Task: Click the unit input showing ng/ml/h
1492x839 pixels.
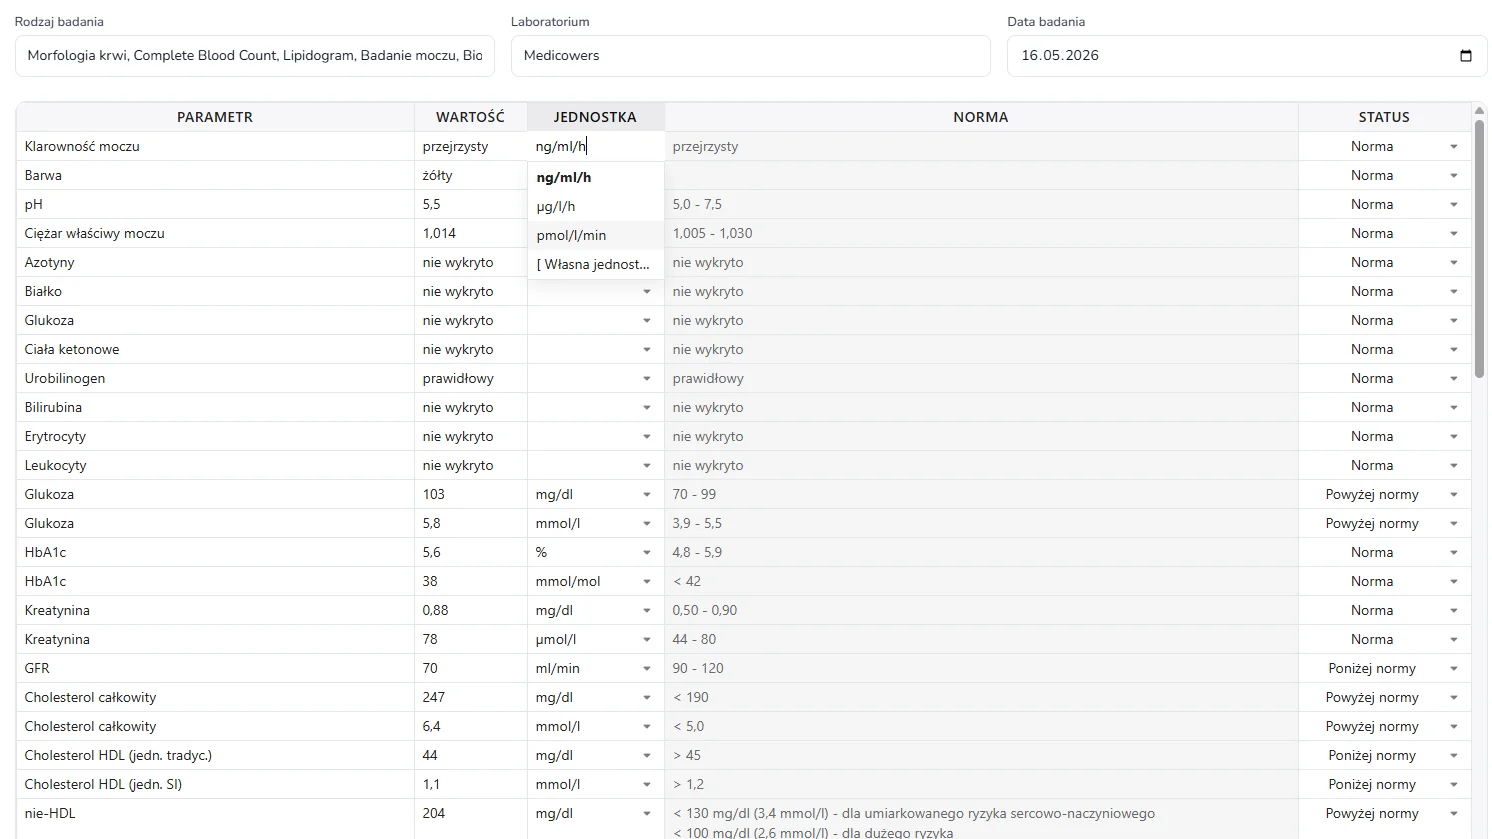Action: pyautogui.click(x=596, y=146)
